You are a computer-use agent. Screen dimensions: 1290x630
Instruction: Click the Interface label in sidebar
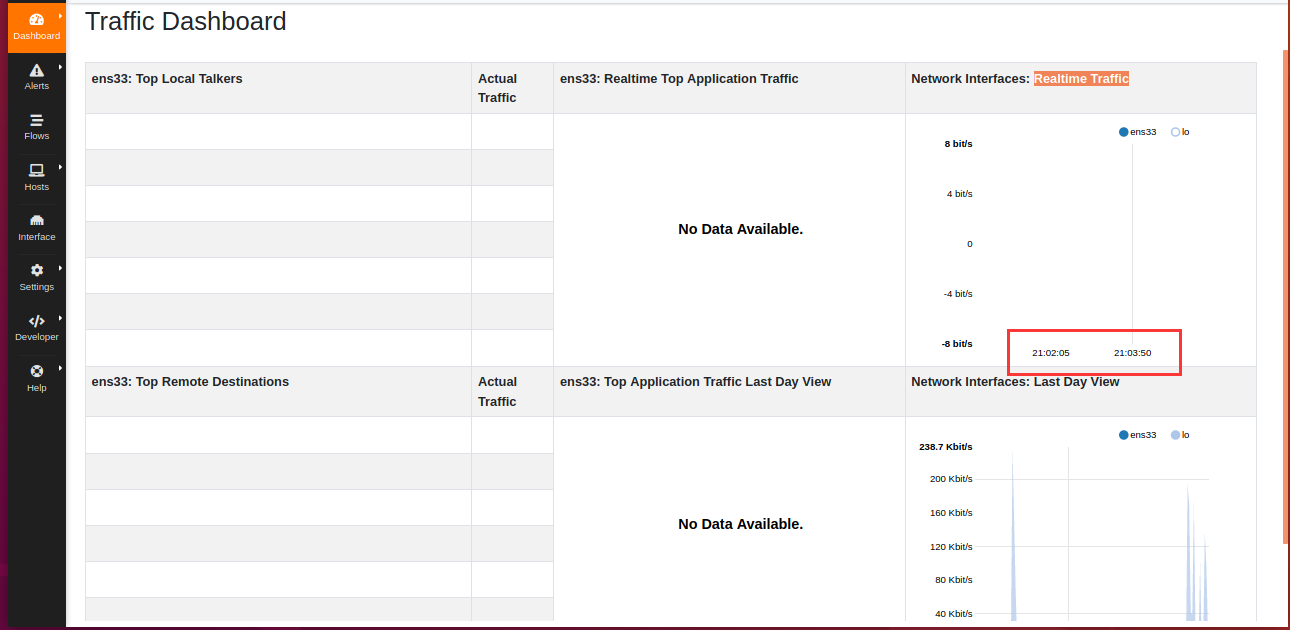(37, 237)
